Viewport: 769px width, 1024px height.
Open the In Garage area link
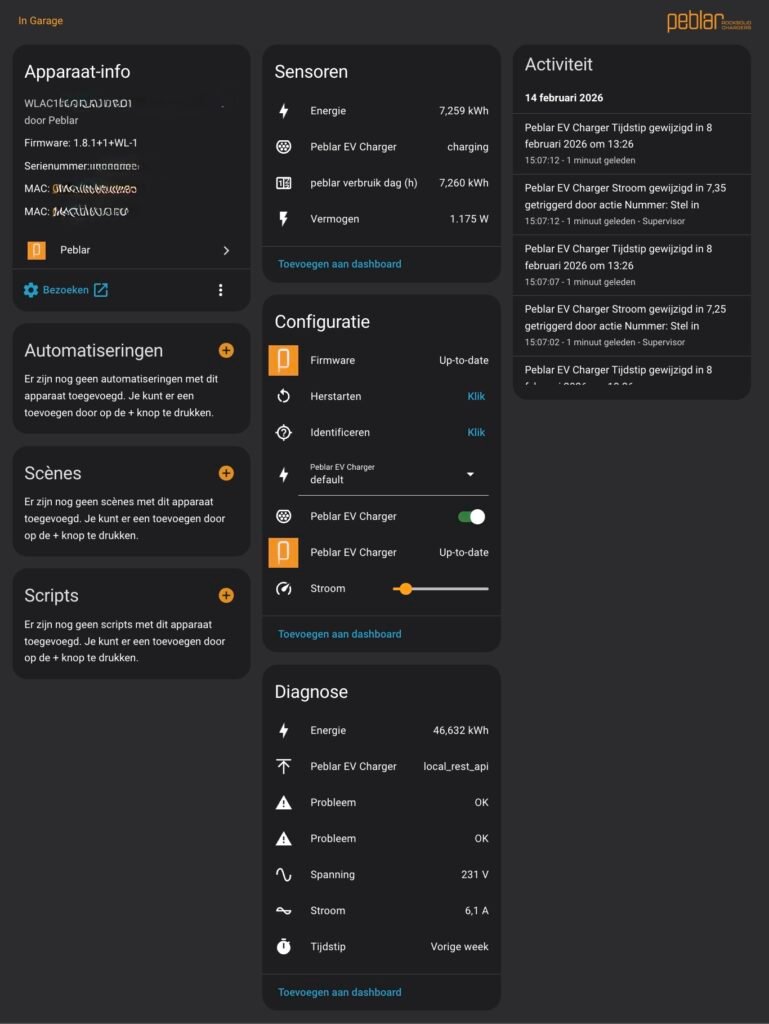pyautogui.click(x=40, y=21)
